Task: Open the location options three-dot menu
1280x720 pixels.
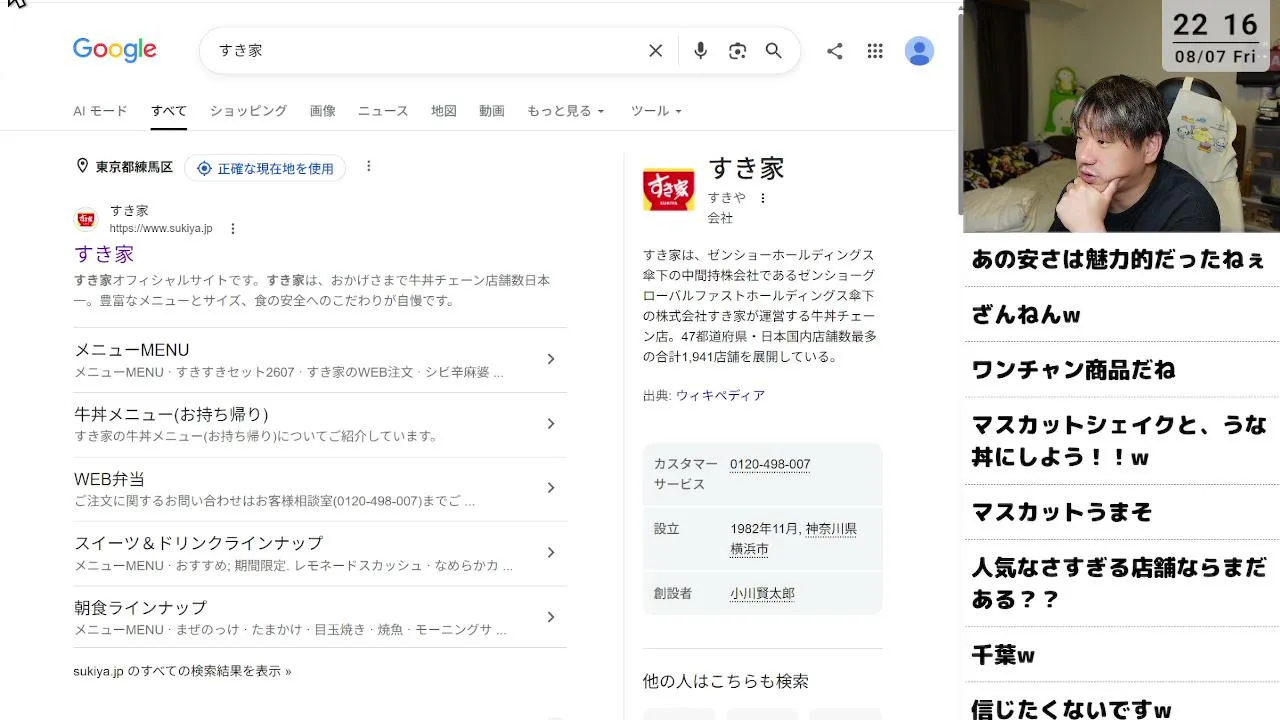Action: tap(368, 167)
